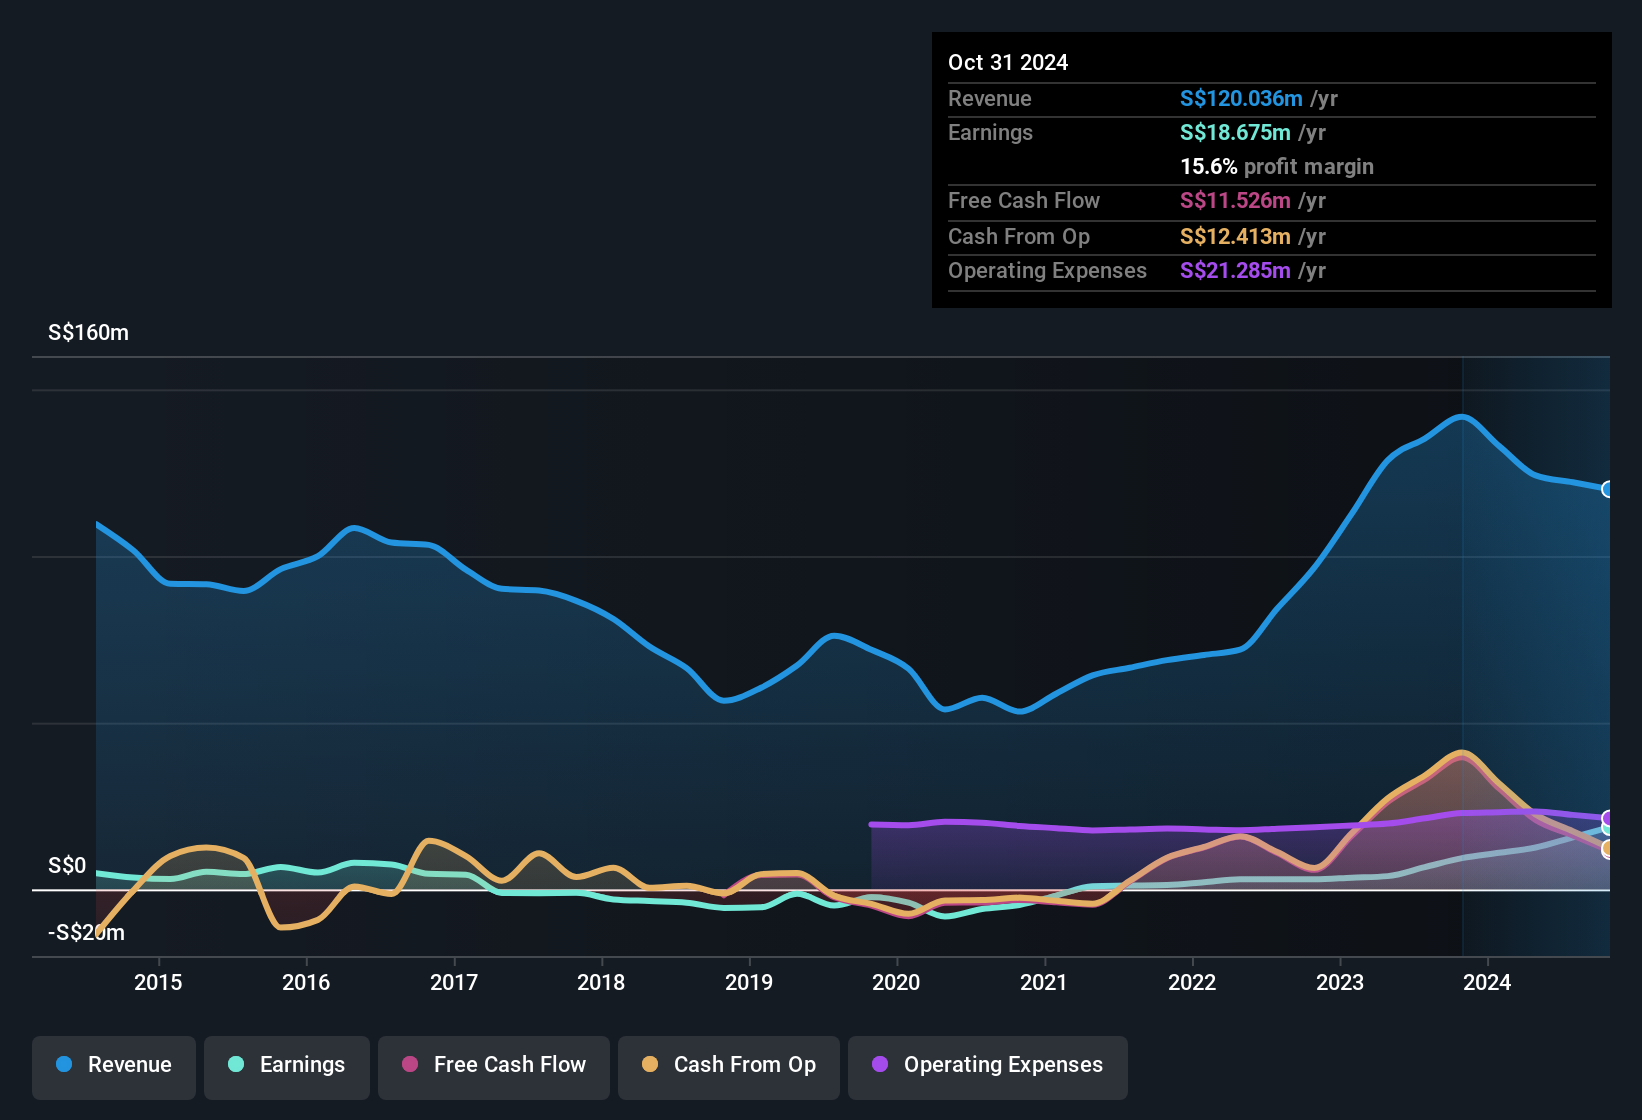Select the Revenue line endpoint marker

1608,489
